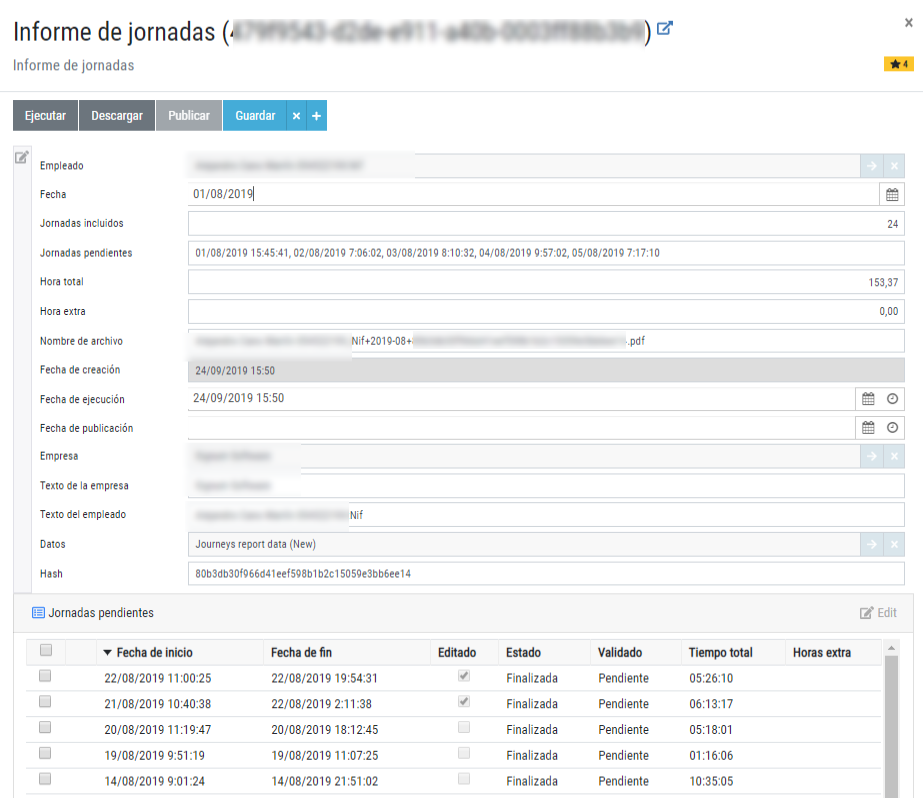Select row 21/08/2019 10:40:38 checkbox

[45, 701]
